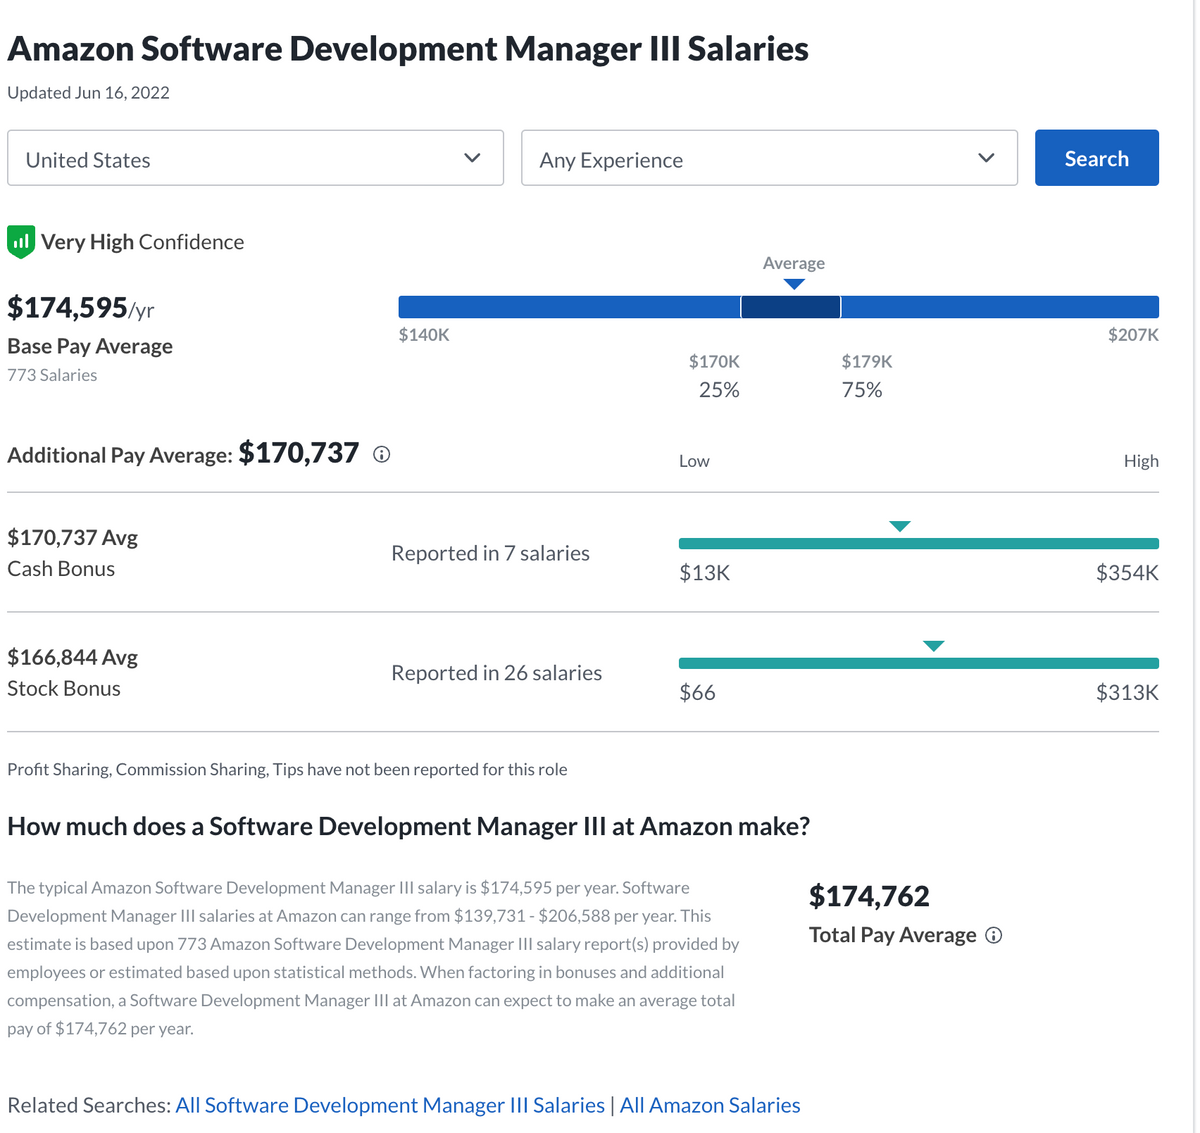
Task: Click the 773 Salaries text
Action: coord(52,375)
